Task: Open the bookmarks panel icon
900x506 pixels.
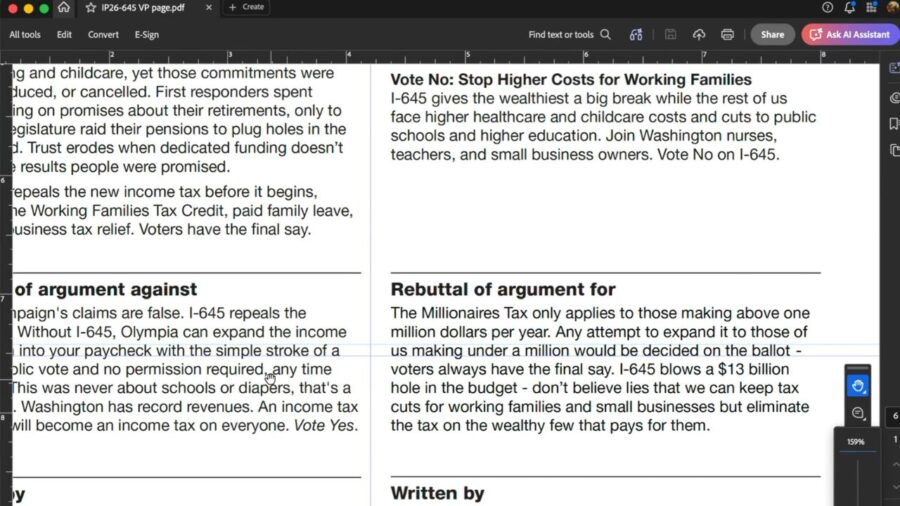Action: click(894, 124)
